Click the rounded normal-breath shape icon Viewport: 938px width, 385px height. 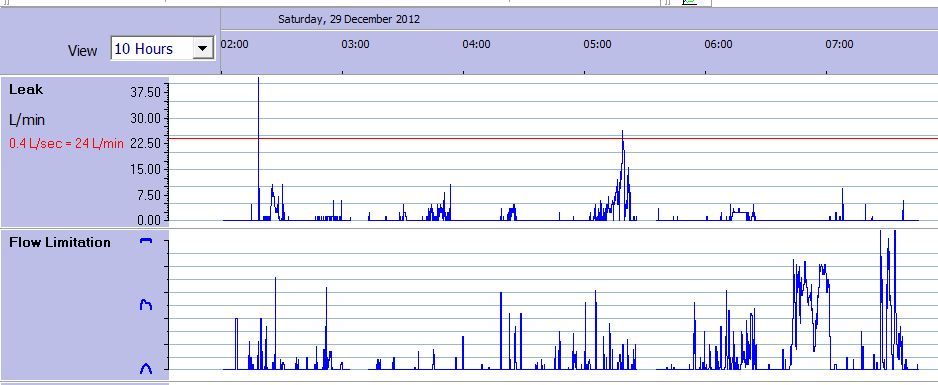tap(145, 368)
